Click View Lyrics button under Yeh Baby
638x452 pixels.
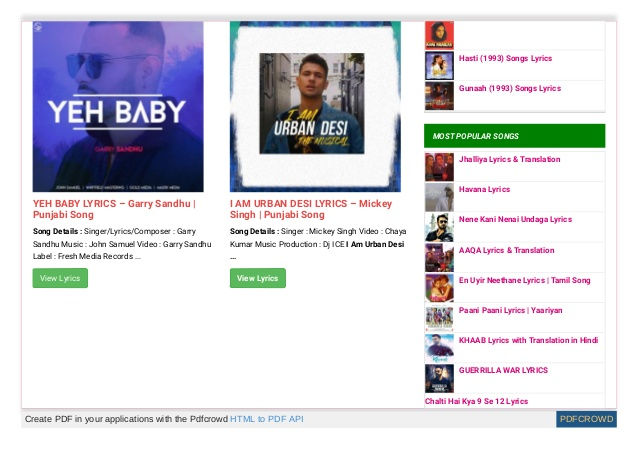[x=60, y=278]
